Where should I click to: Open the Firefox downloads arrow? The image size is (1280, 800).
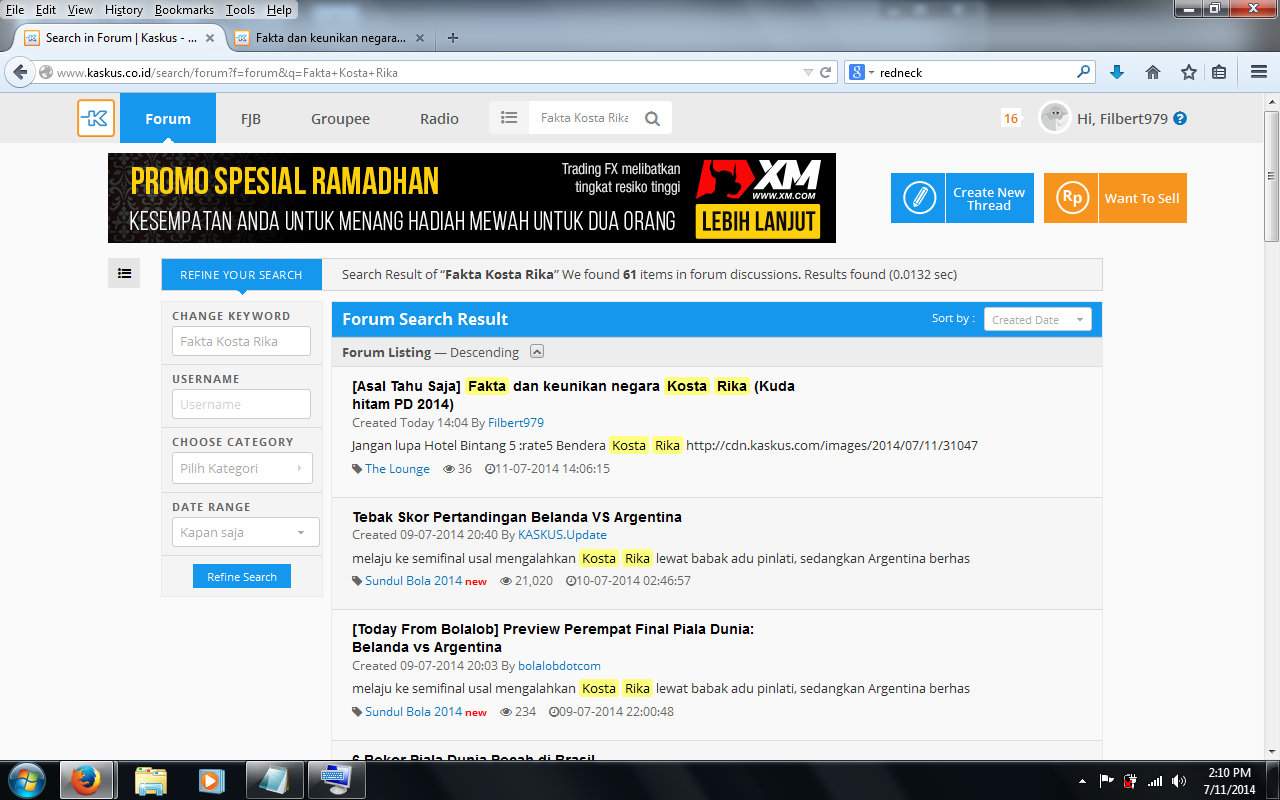click(x=1117, y=72)
